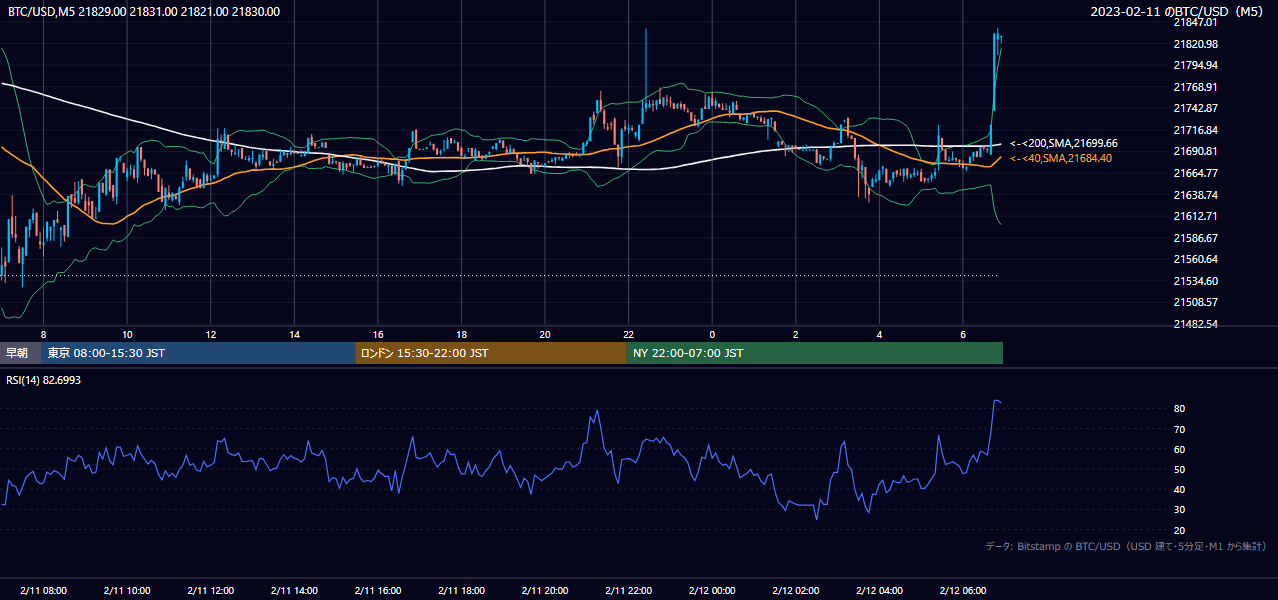Click hour label 8 under price chart
Viewport: 1278px width, 600px height.
(x=43, y=333)
